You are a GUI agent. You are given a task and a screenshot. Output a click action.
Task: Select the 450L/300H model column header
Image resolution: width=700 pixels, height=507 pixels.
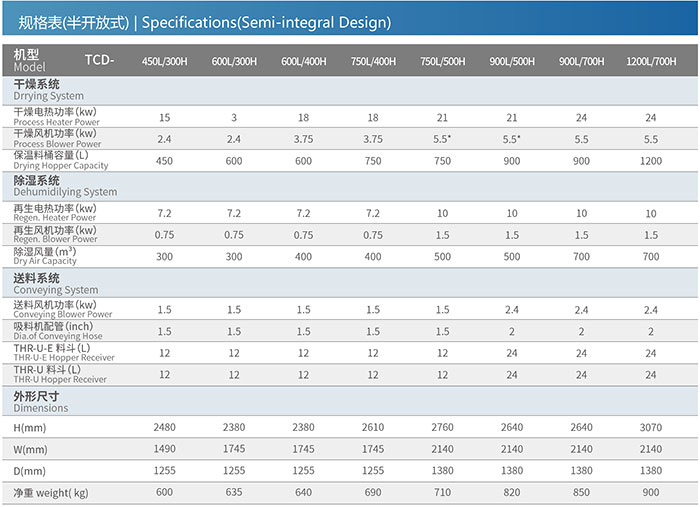point(164,61)
